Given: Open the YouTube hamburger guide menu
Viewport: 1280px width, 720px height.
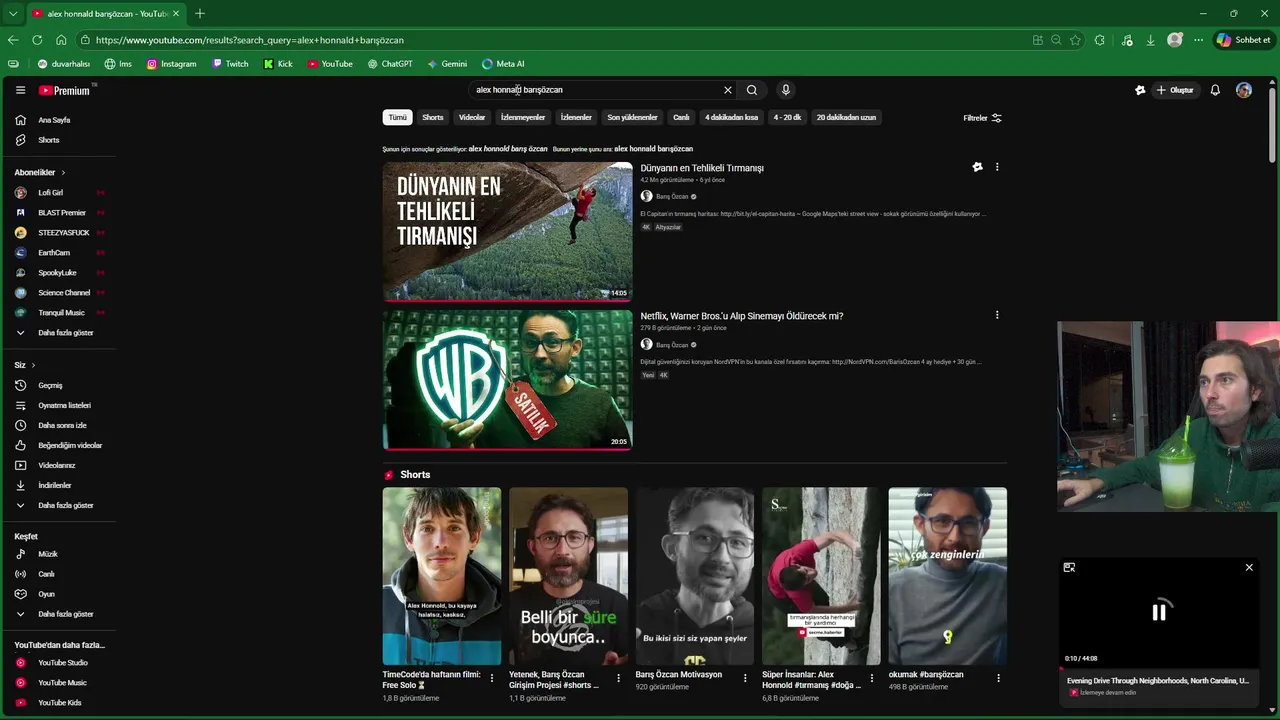Looking at the screenshot, I should click(20, 90).
